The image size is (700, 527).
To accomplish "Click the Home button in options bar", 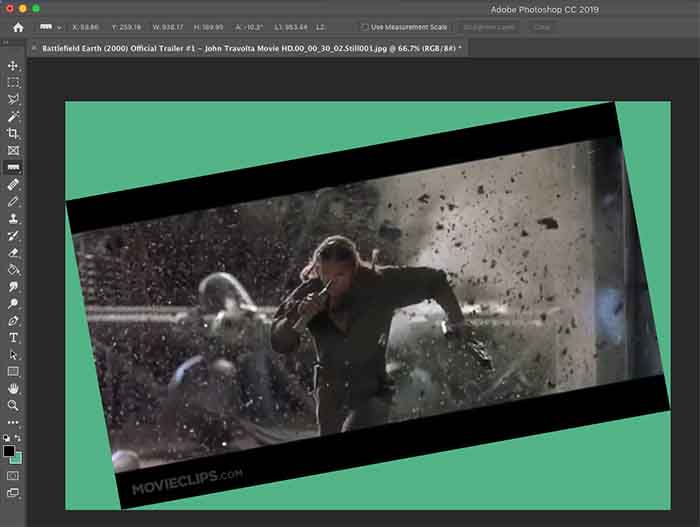I will 17,27.
